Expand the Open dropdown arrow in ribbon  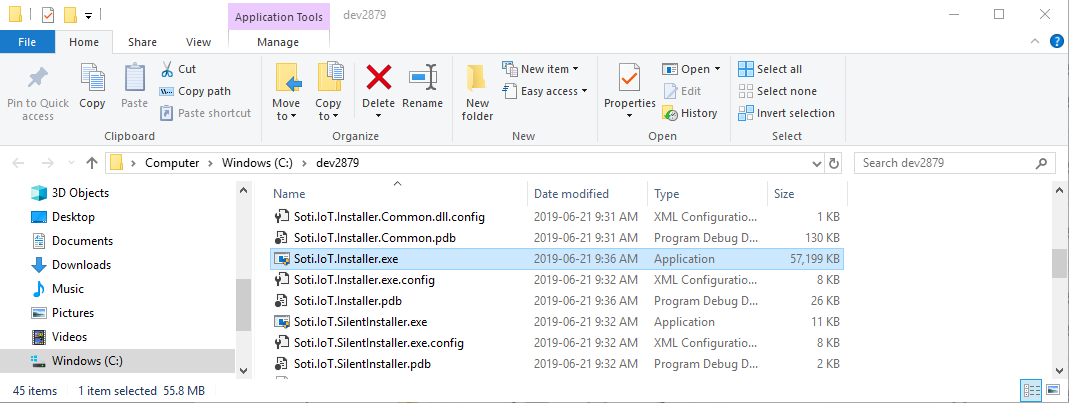[717, 69]
